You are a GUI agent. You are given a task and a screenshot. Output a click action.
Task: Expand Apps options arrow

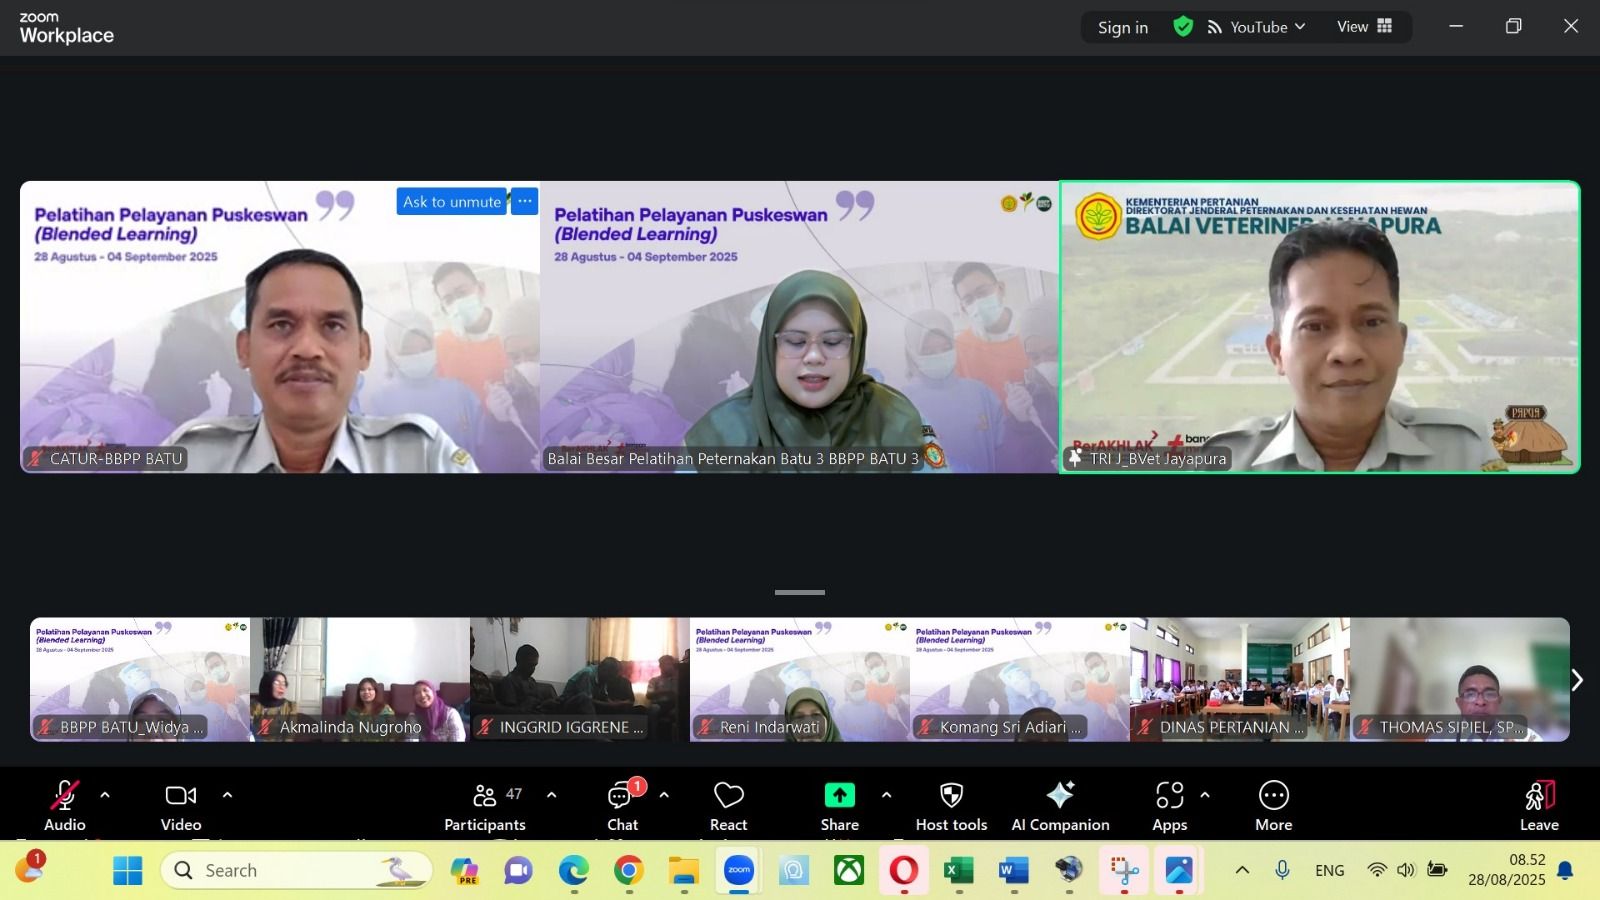[x=1205, y=795]
